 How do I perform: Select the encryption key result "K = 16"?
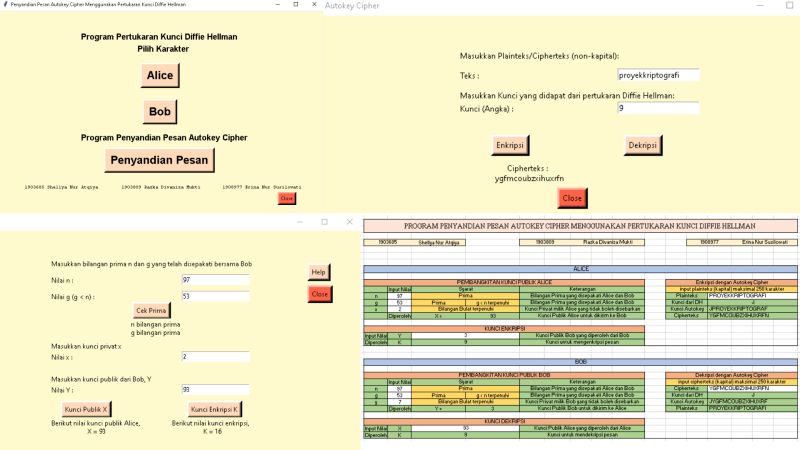tap(212, 432)
